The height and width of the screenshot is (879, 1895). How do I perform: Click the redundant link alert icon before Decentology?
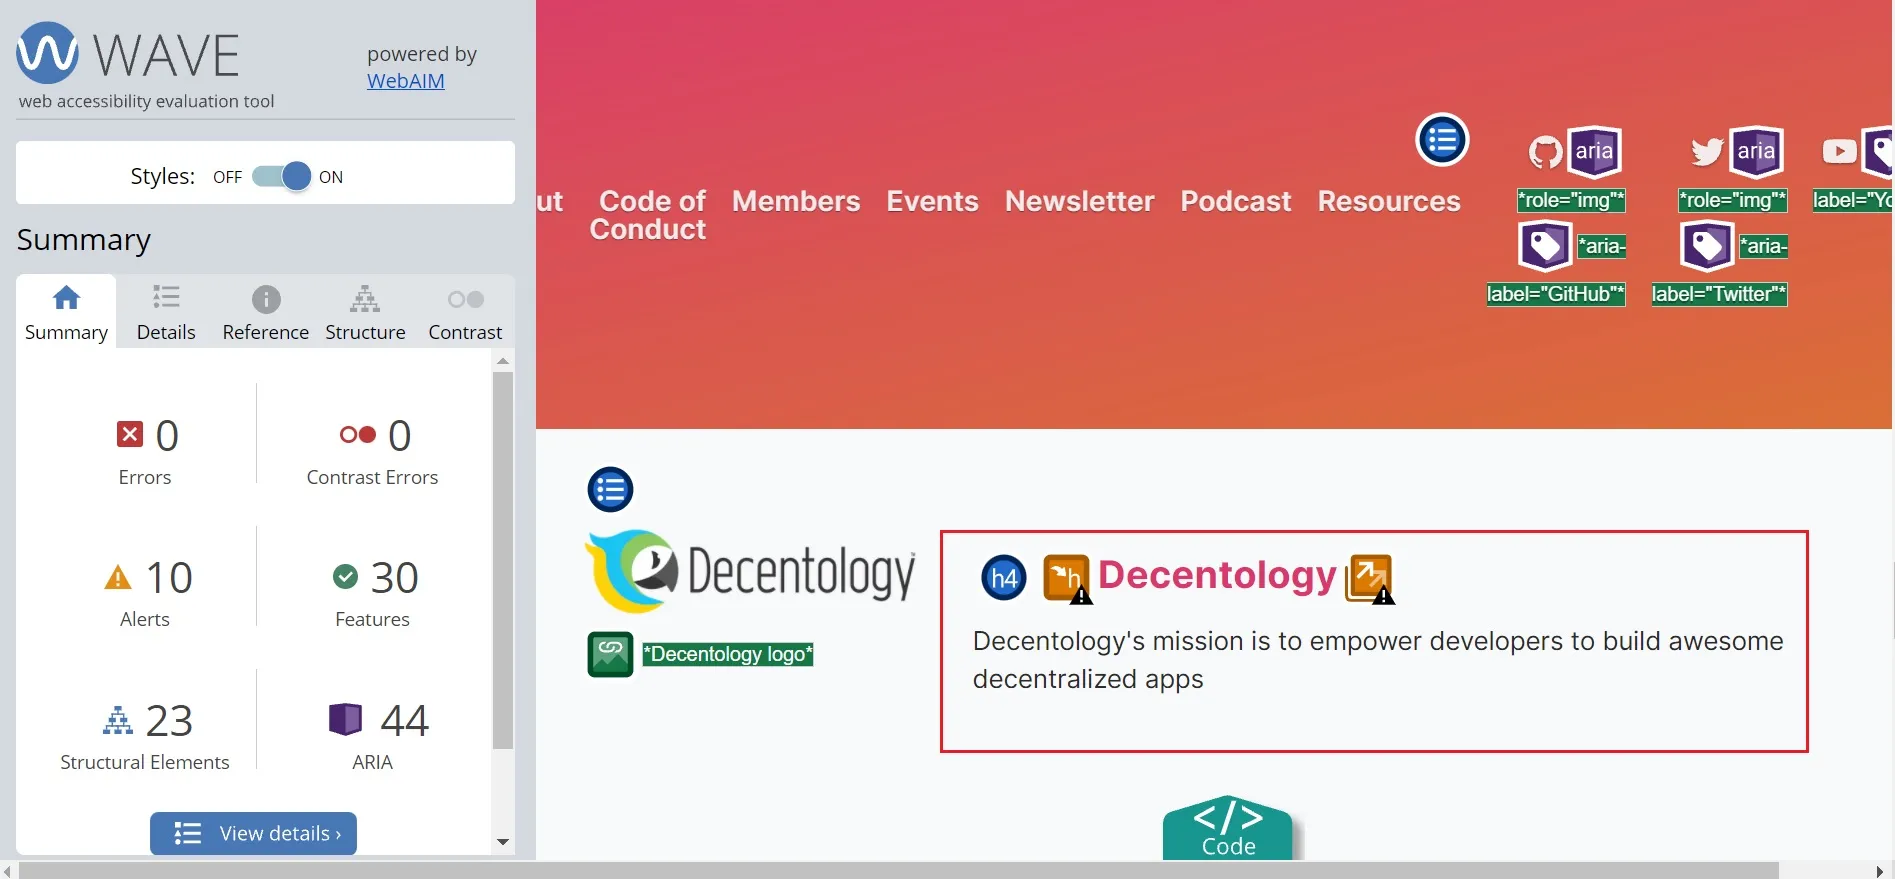pyautogui.click(x=1067, y=579)
